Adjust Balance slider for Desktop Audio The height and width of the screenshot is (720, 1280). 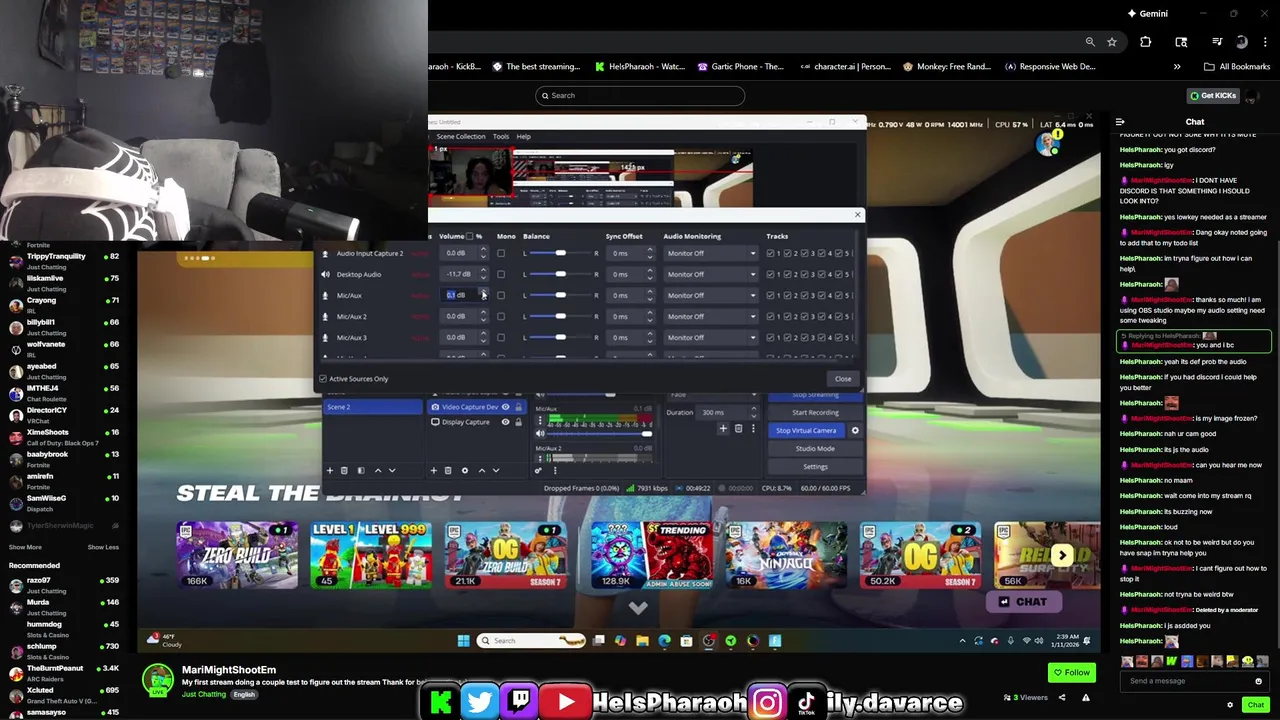point(561,274)
